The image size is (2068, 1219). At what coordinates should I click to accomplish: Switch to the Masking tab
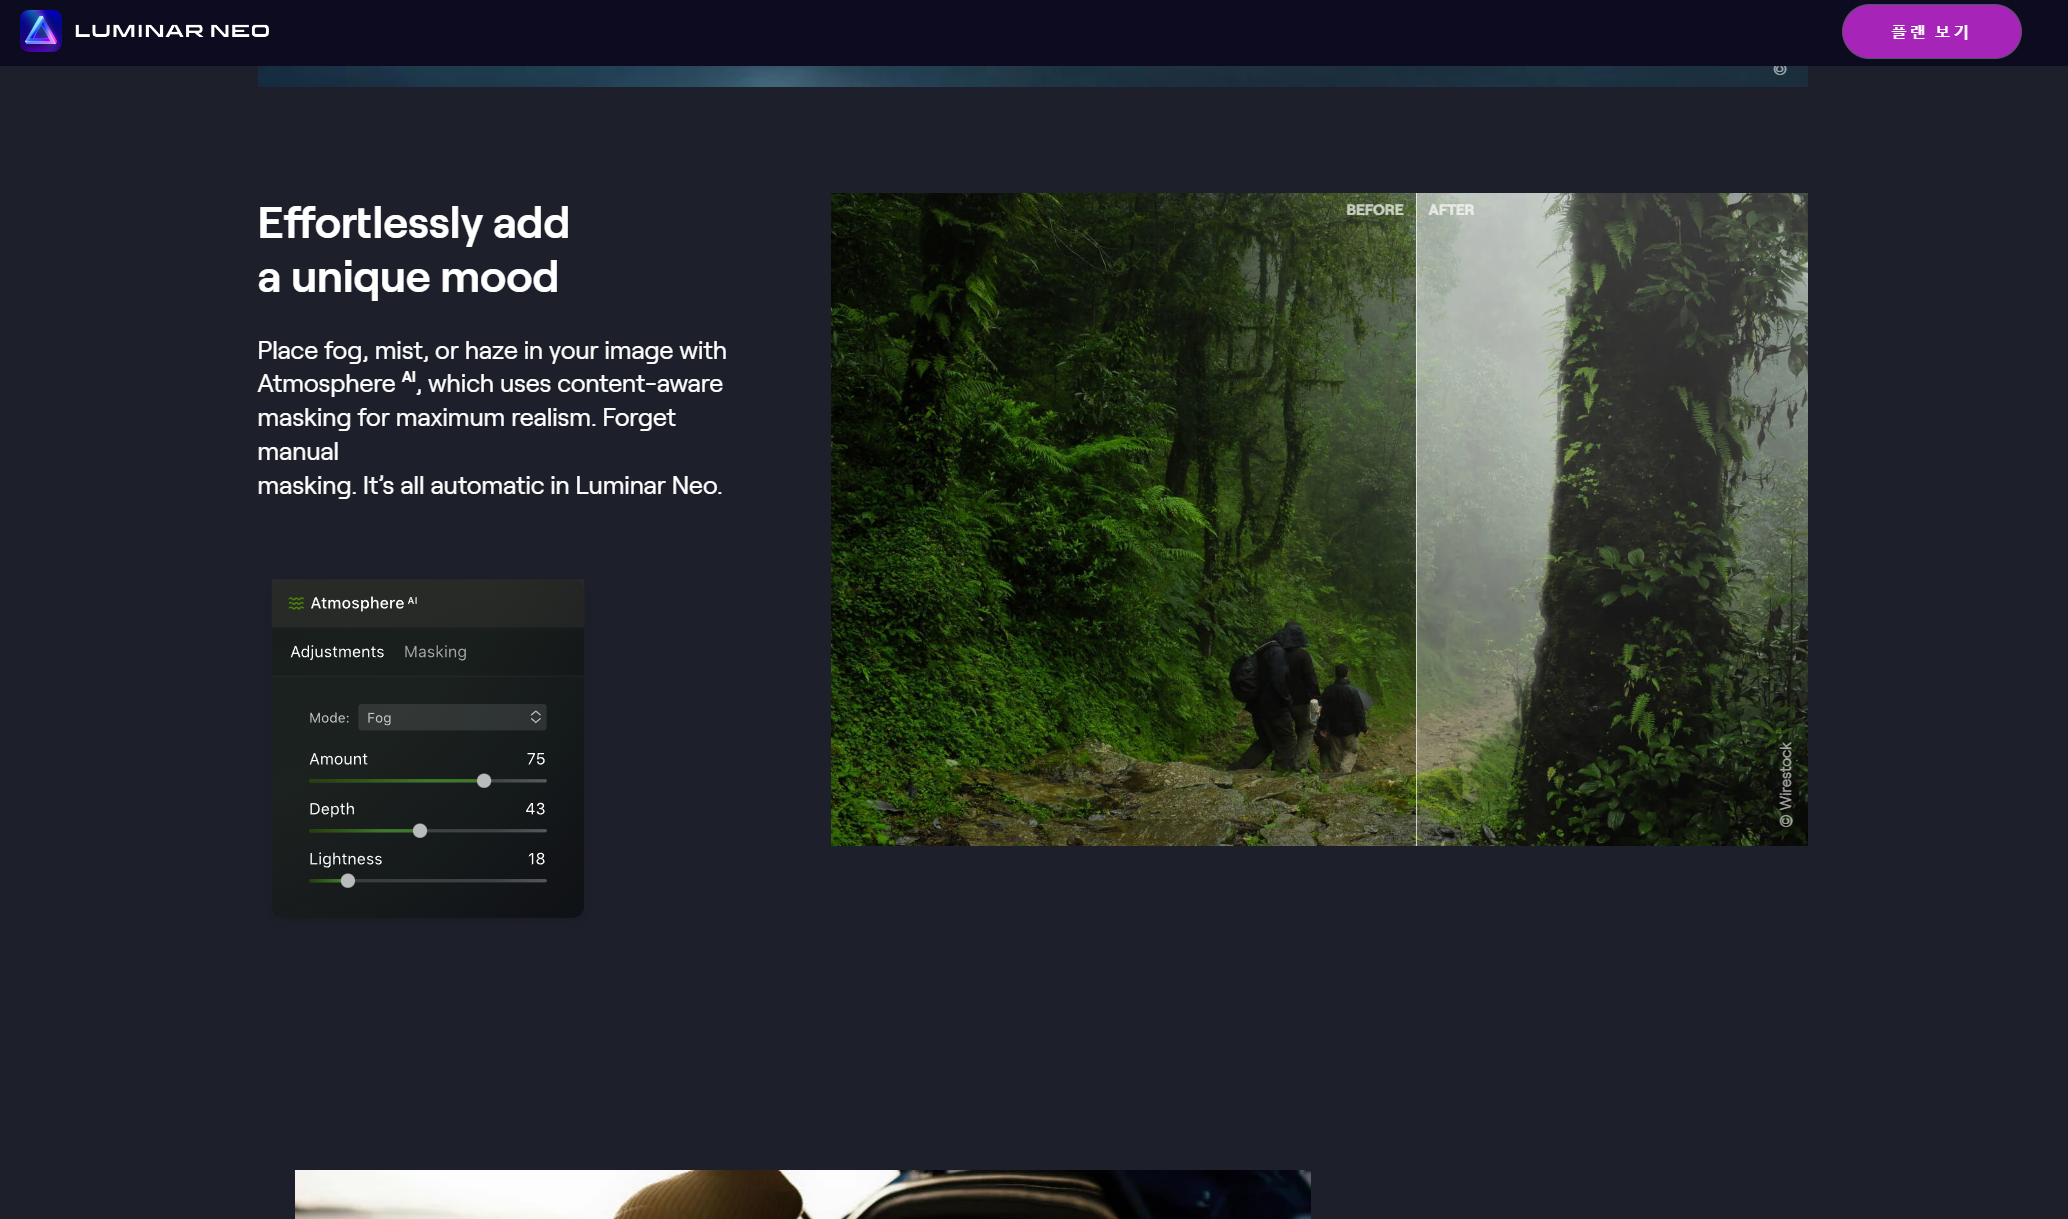(435, 652)
